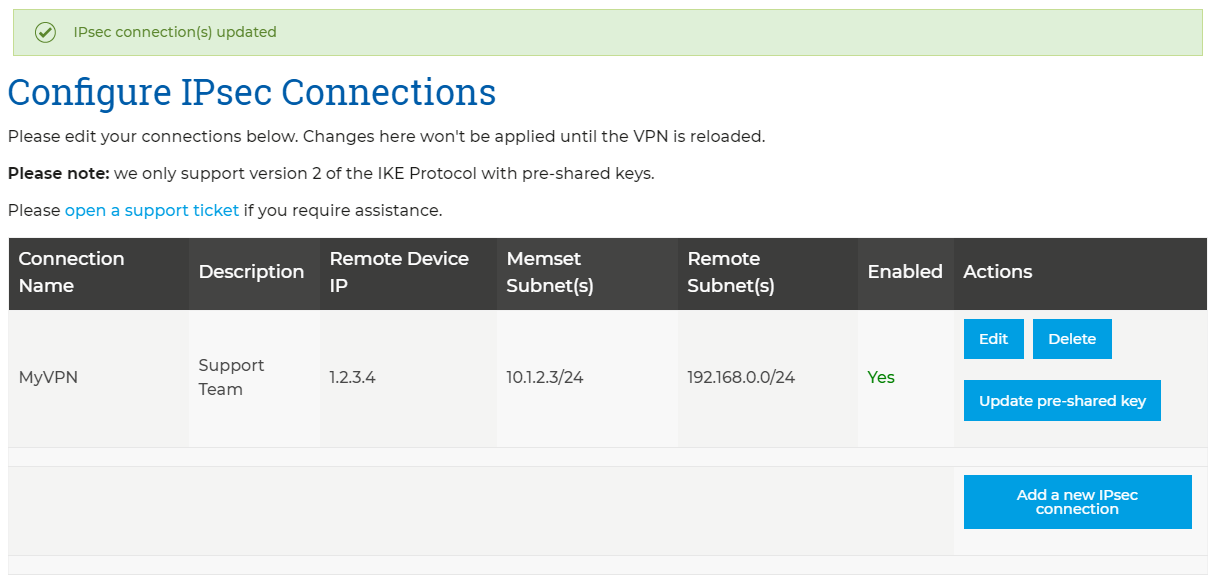
Task: Click the 10.1.2.3/24 Memset subnet cell
Action: click(587, 378)
